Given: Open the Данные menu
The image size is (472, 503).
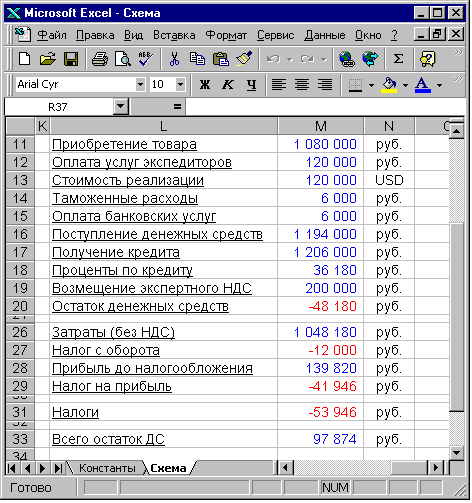Looking at the screenshot, I should click(325, 35).
